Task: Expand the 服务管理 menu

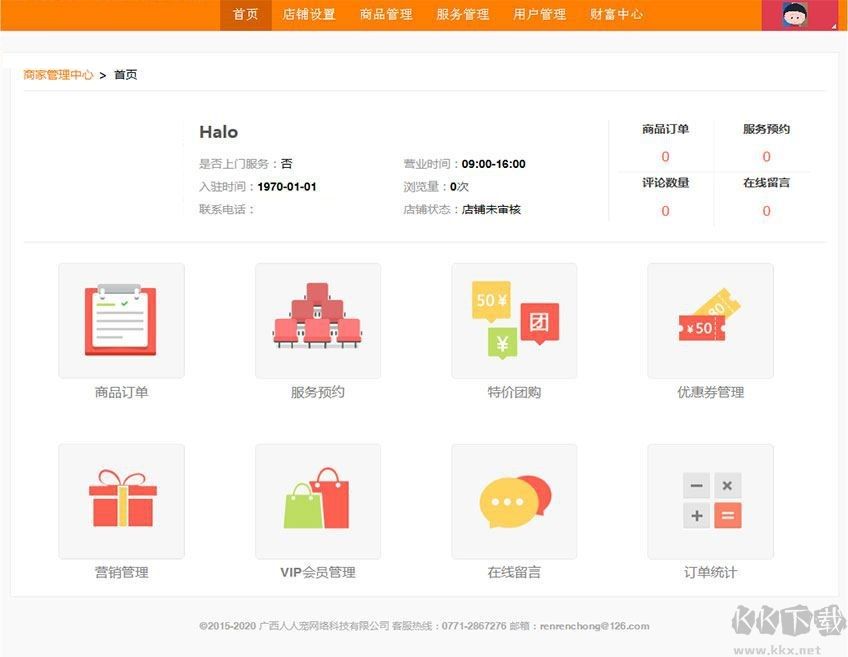Action: coord(463,15)
